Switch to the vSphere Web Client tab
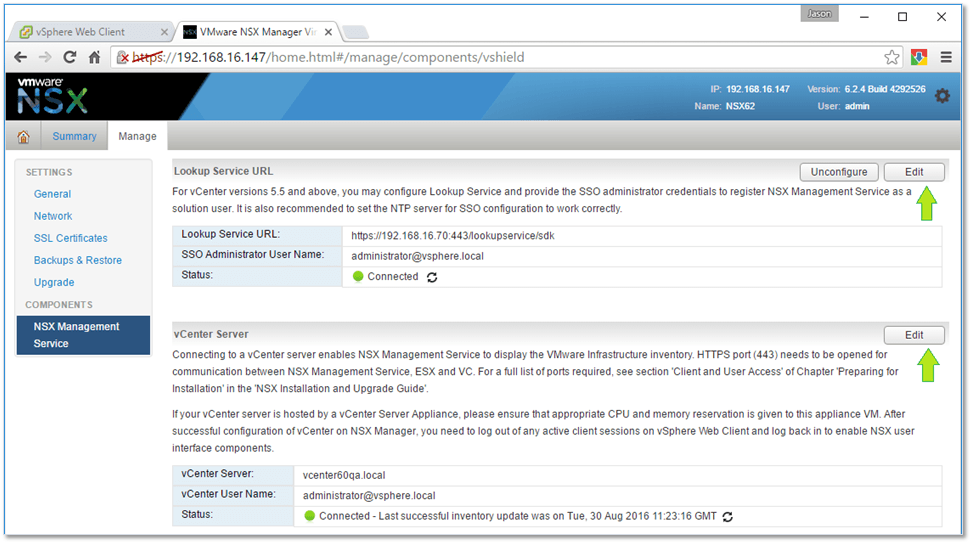 tap(90, 32)
